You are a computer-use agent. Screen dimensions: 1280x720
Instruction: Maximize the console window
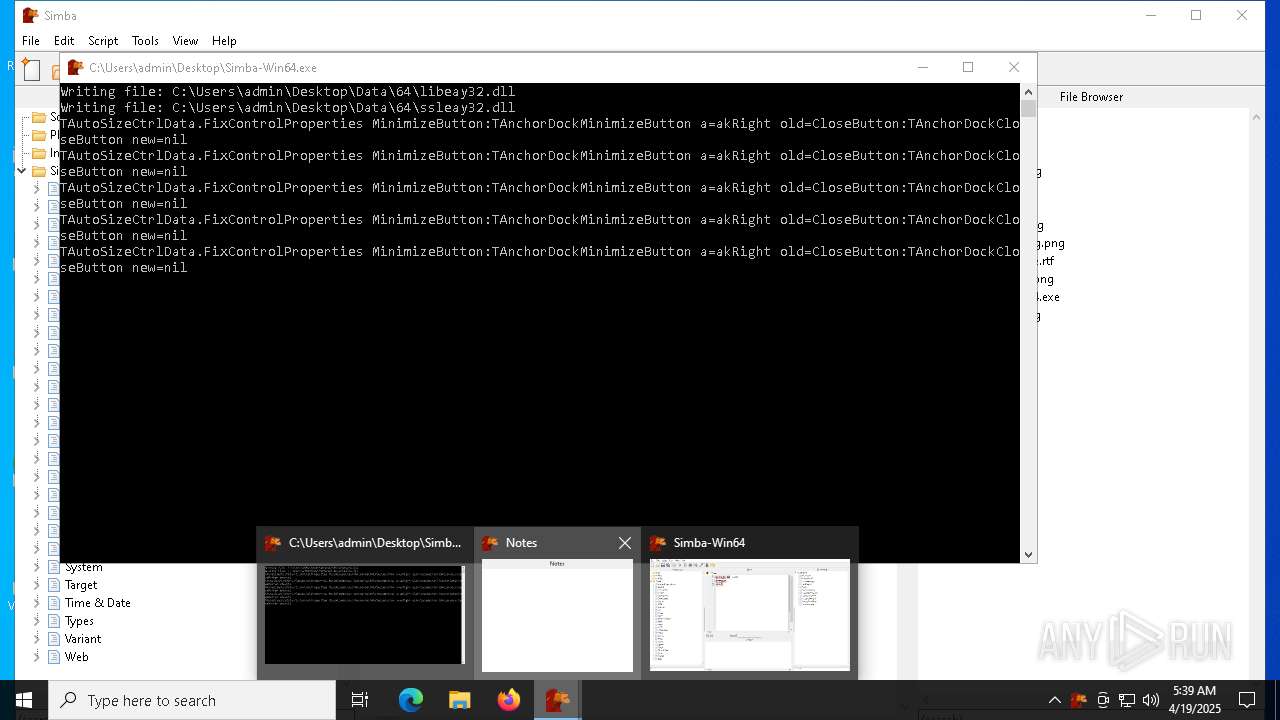[x=968, y=67]
